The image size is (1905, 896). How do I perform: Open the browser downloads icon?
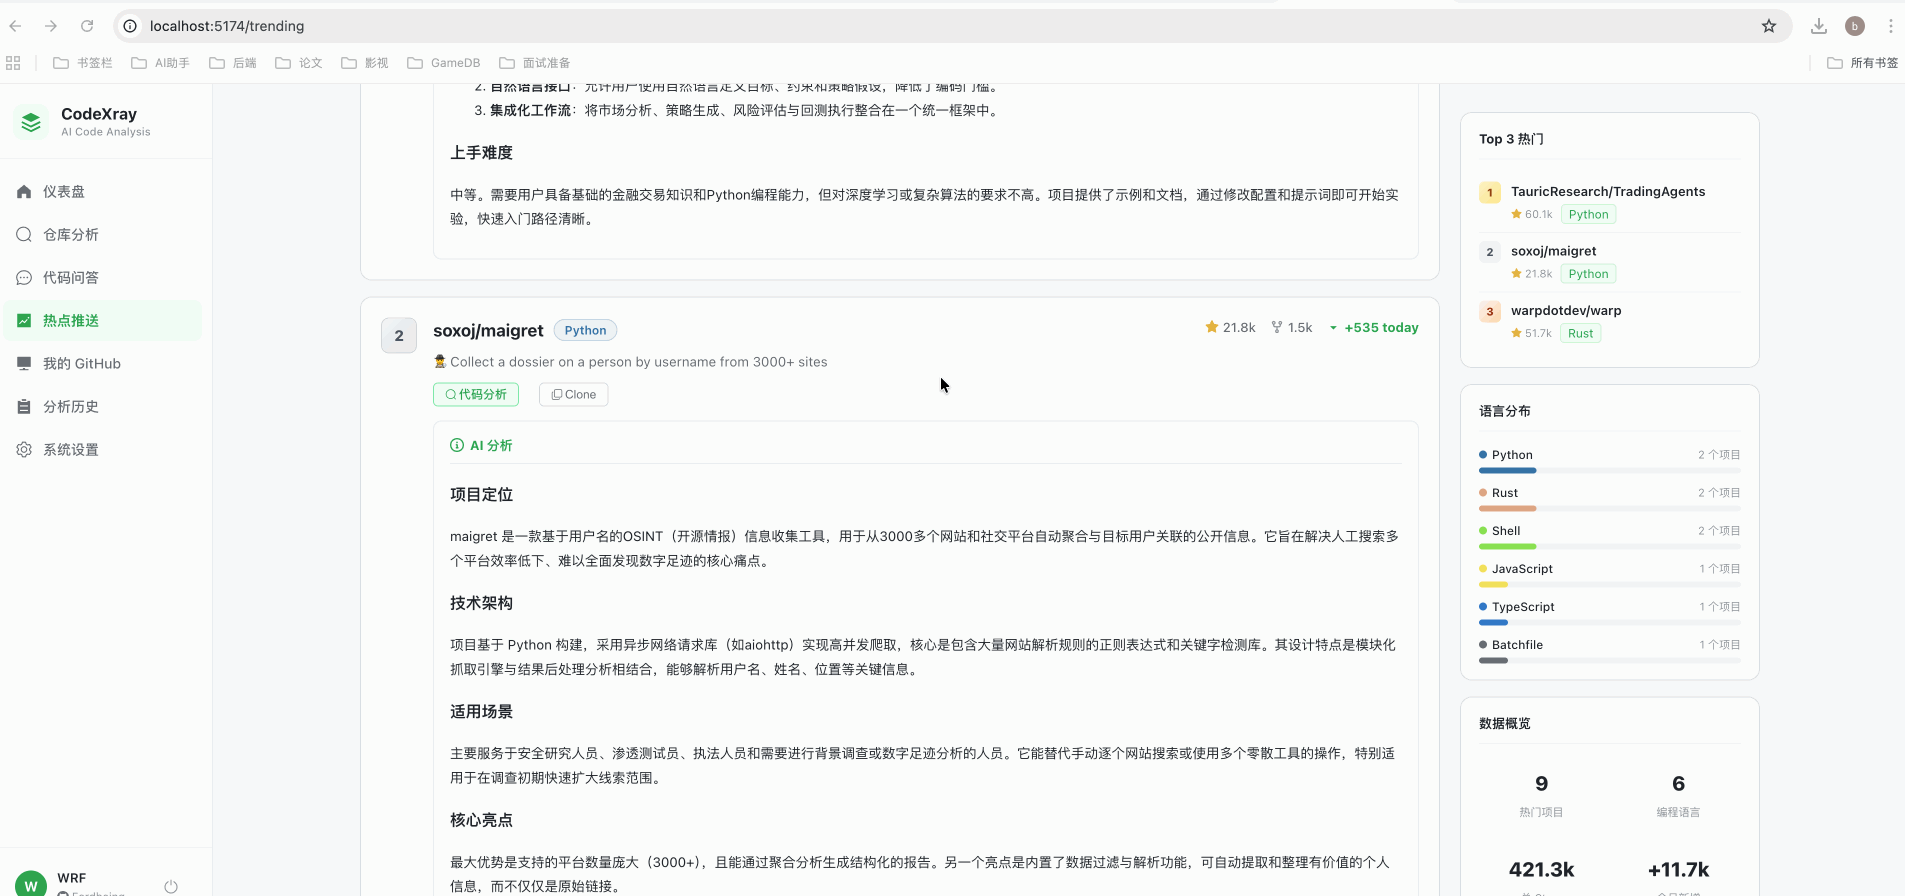click(1819, 26)
